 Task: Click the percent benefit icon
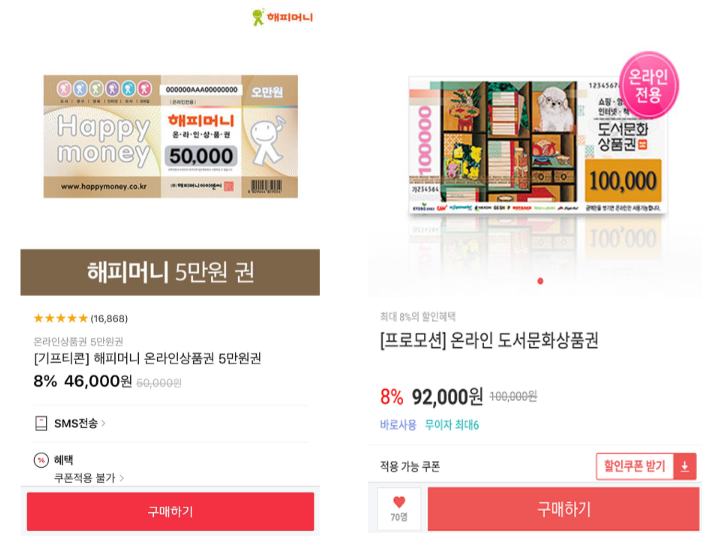[41, 460]
